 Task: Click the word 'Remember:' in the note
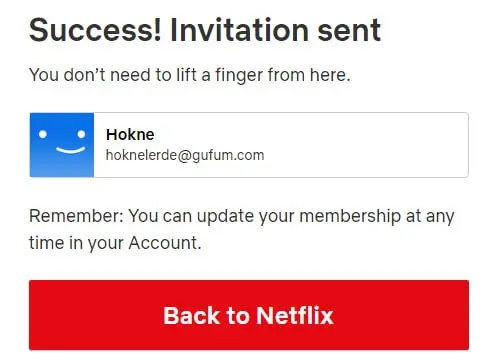(x=76, y=216)
